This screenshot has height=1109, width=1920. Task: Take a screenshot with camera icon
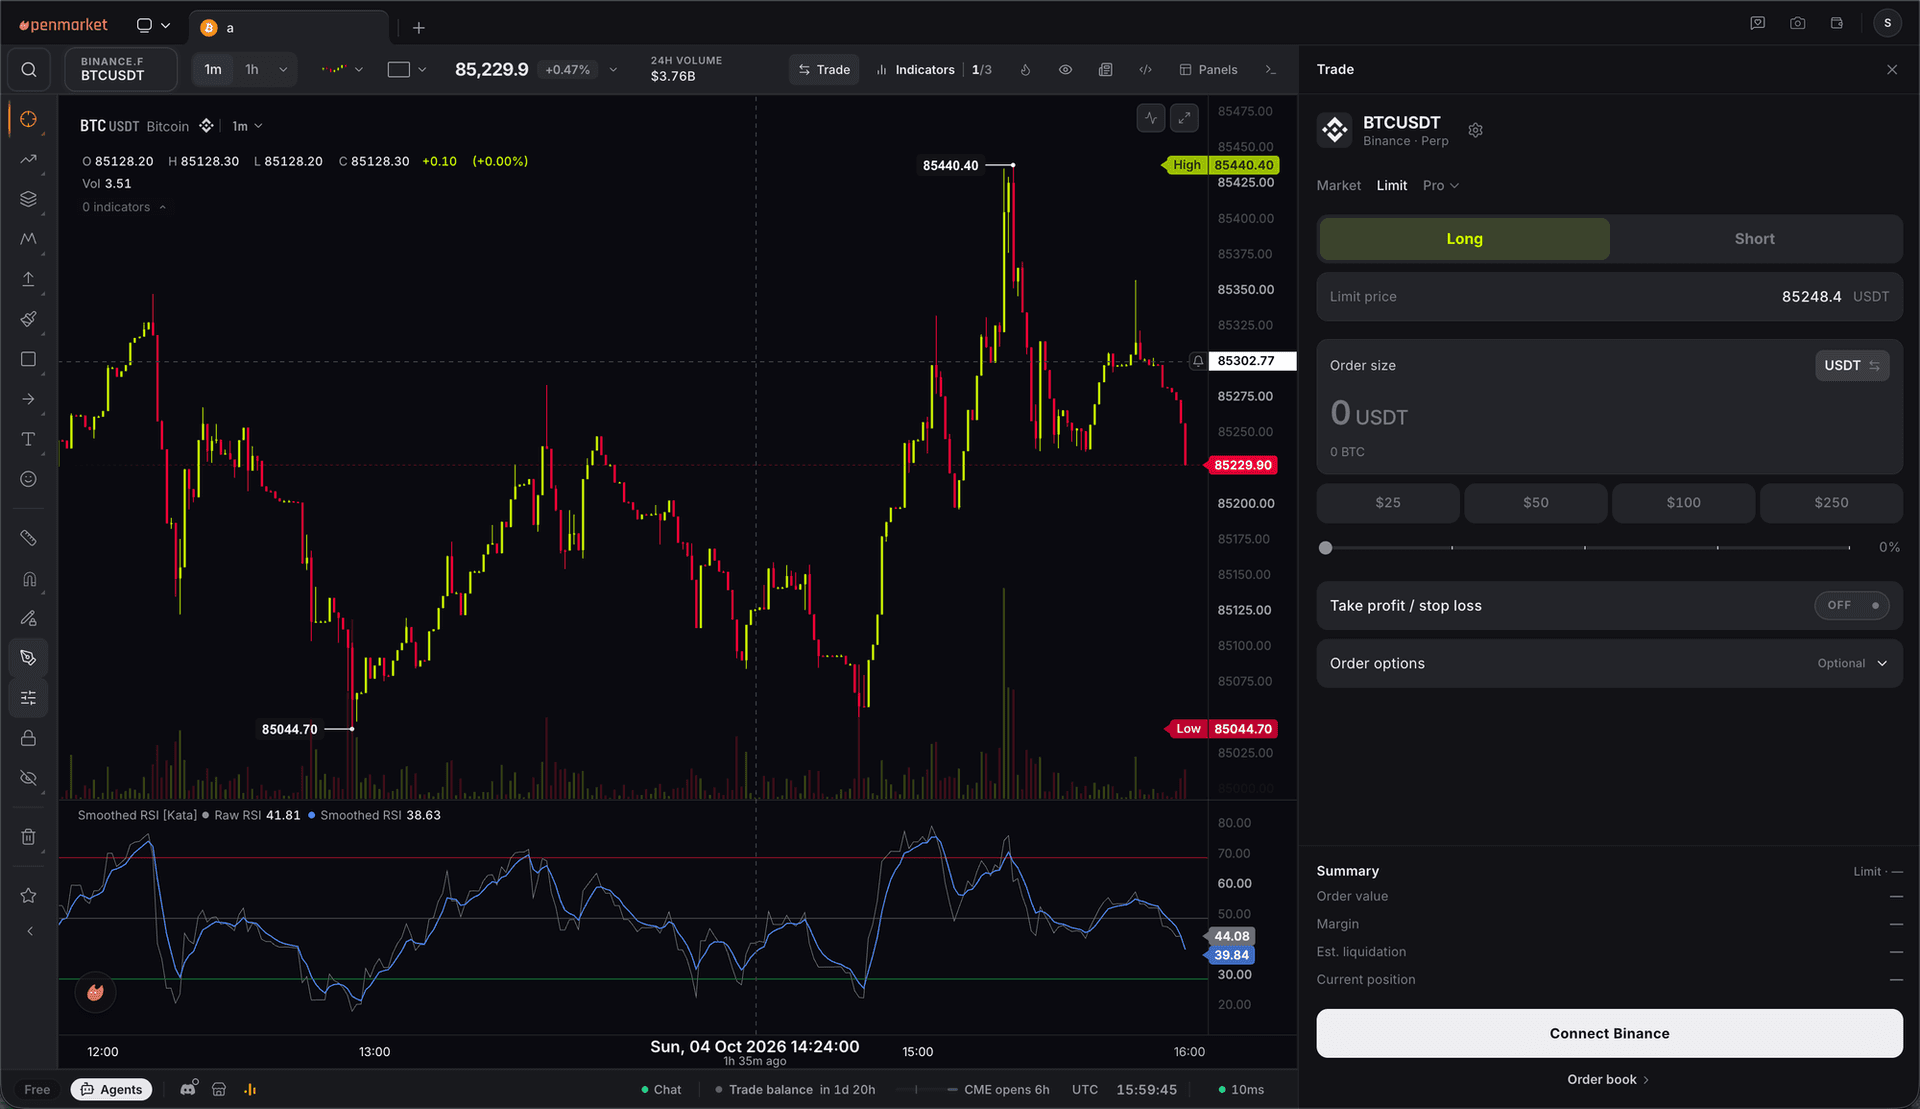point(1797,23)
